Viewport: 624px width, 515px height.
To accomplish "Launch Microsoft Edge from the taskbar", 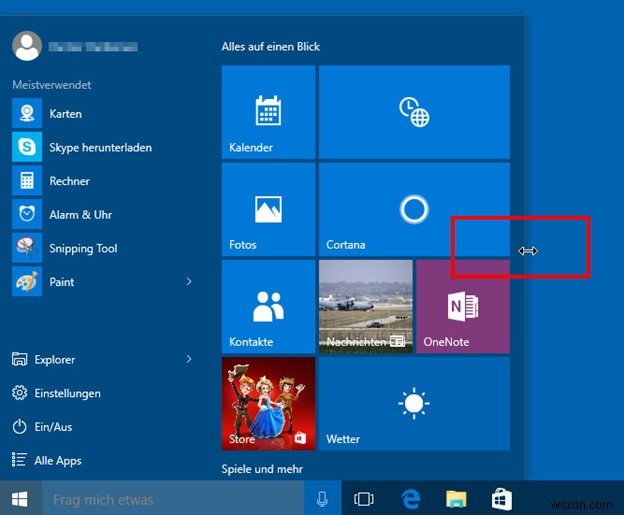I will 410,499.
